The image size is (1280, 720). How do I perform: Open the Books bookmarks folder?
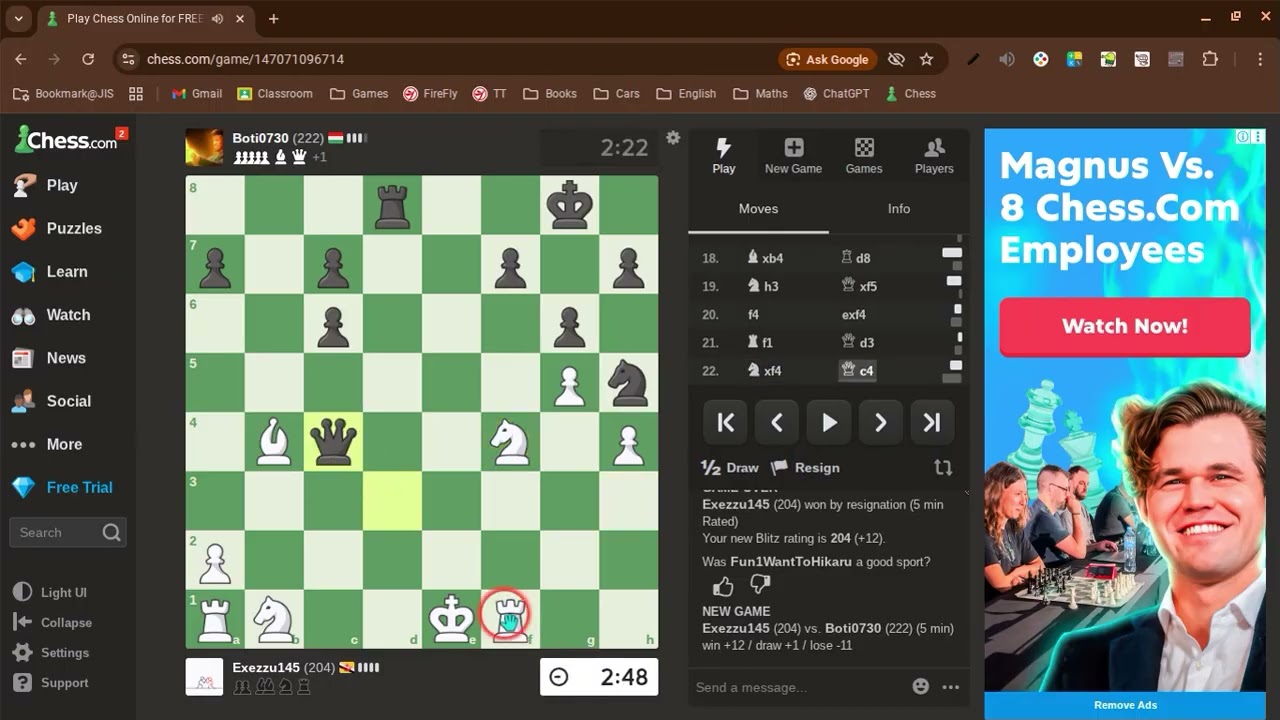coord(550,93)
